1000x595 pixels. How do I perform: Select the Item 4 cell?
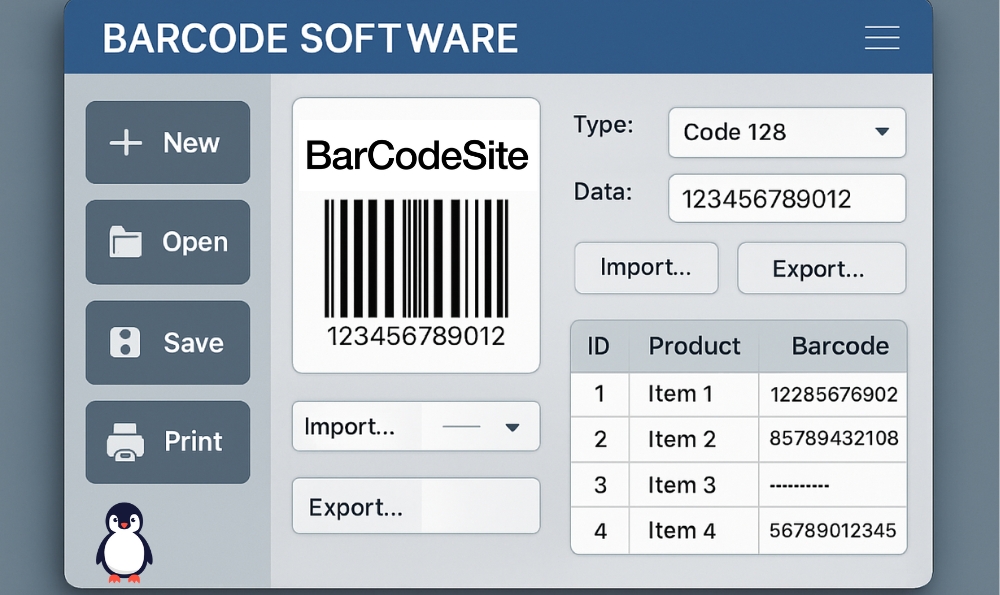point(694,531)
